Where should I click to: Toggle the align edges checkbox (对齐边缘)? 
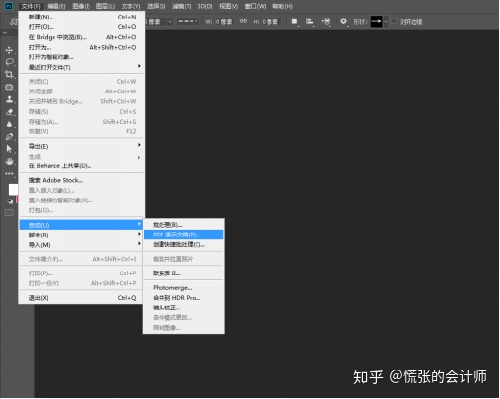tap(394, 21)
